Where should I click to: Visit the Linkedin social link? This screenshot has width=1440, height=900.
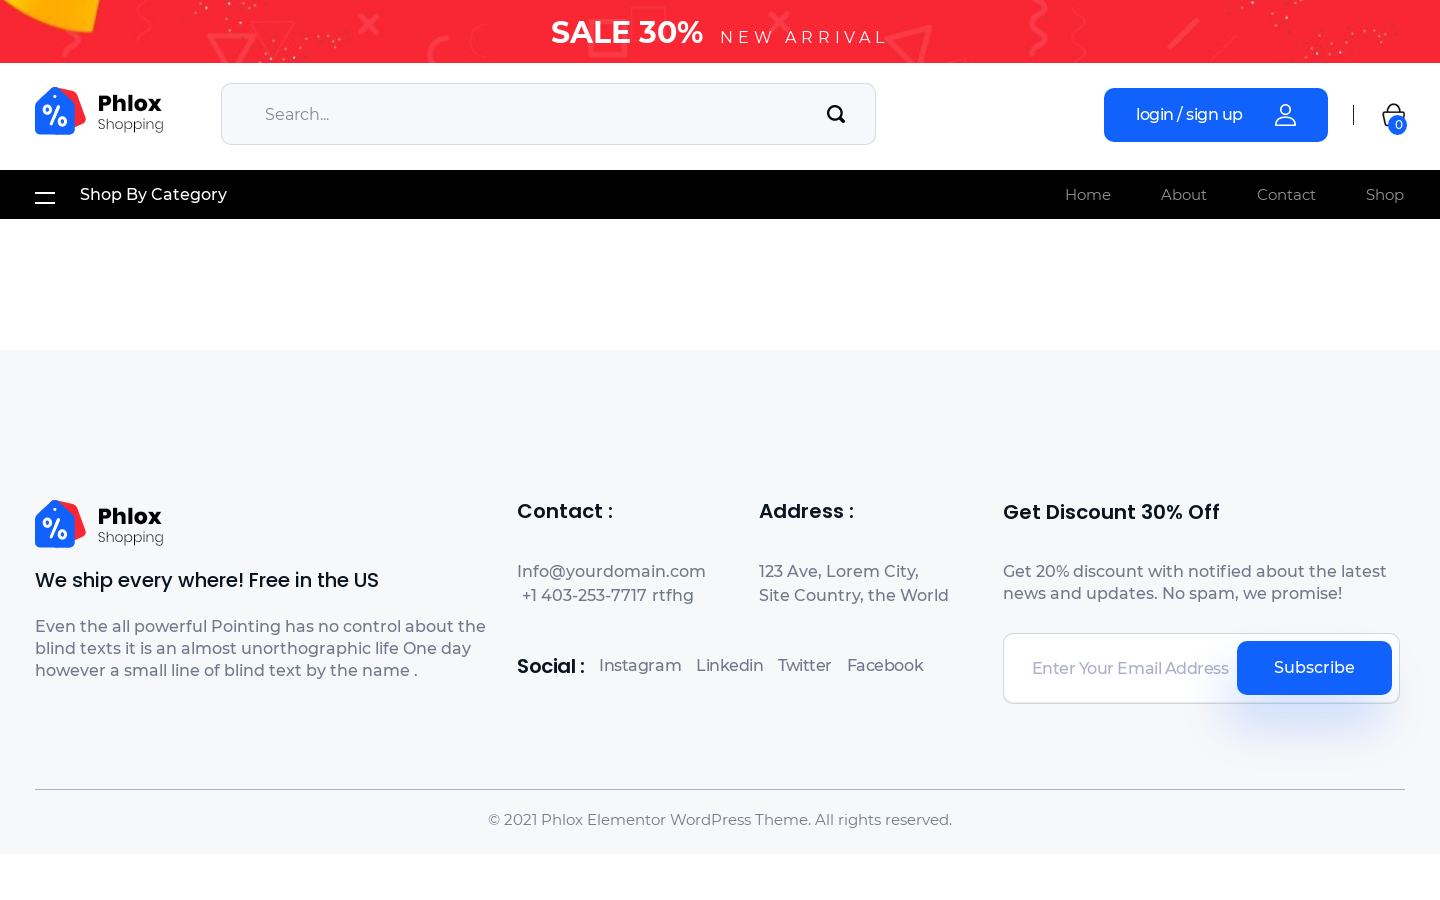point(729,666)
